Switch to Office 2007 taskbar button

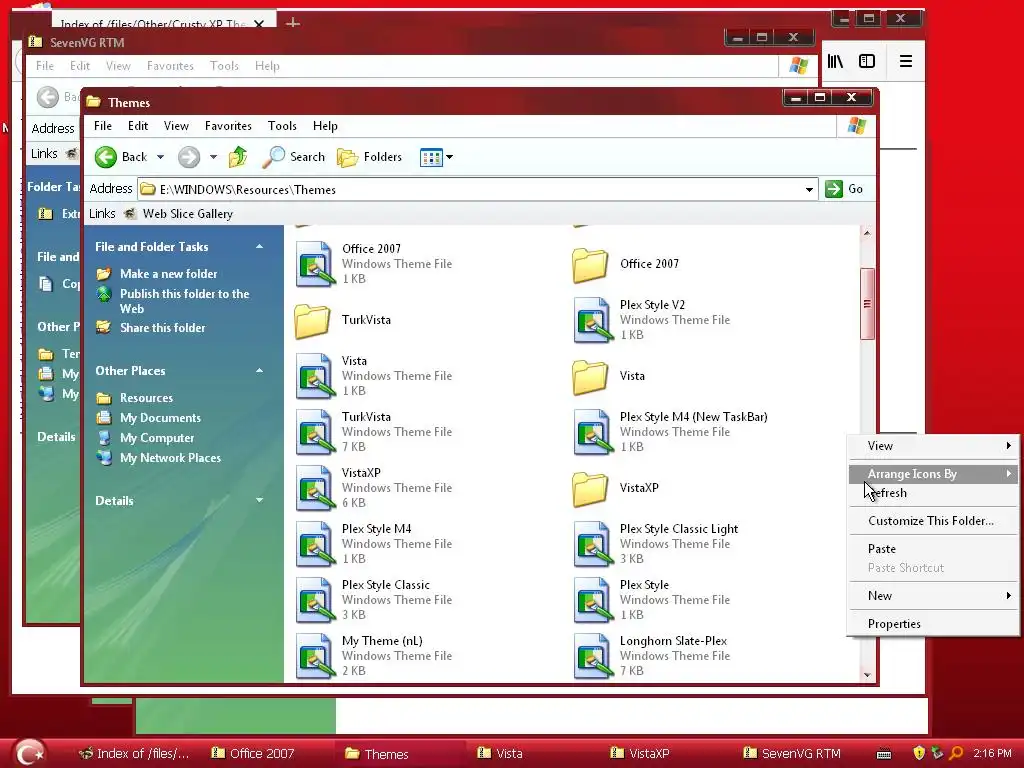(253, 753)
